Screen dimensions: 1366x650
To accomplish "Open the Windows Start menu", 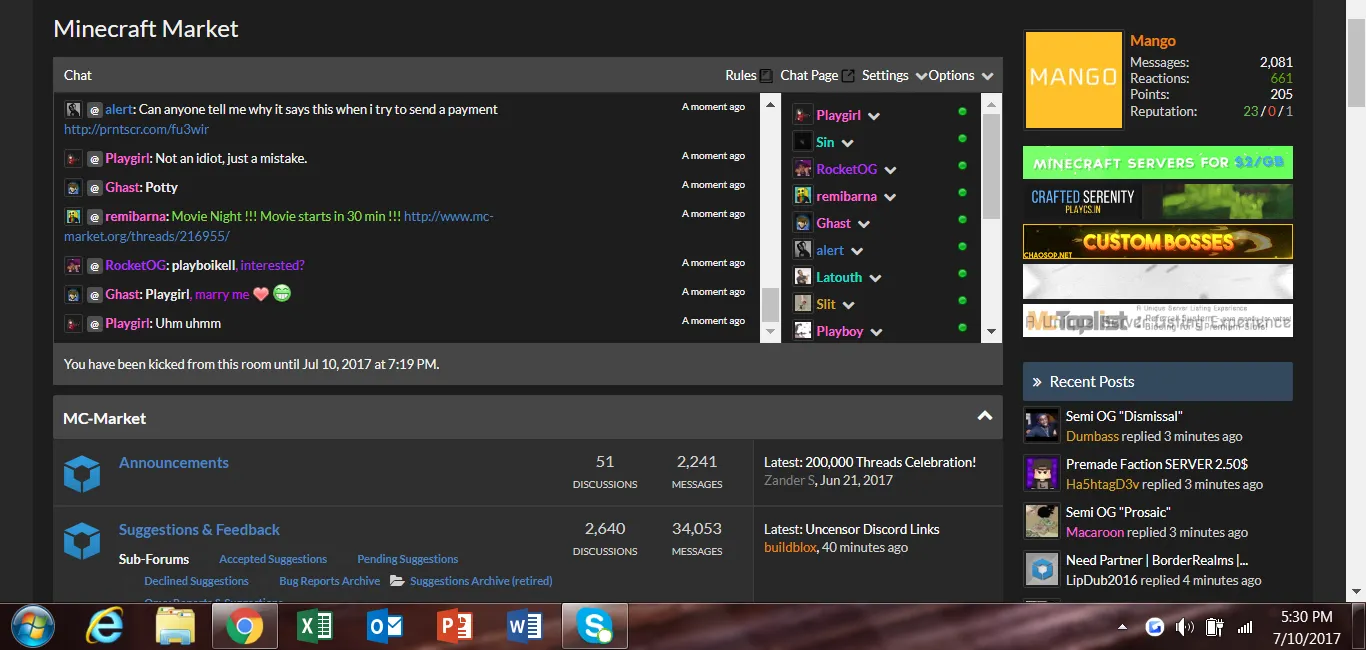I will coord(33,627).
